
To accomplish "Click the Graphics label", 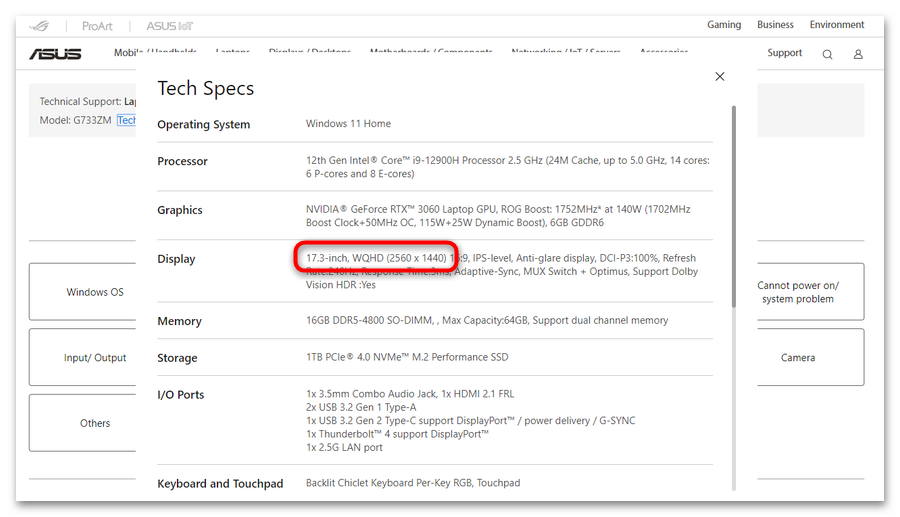I will [180, 210].
